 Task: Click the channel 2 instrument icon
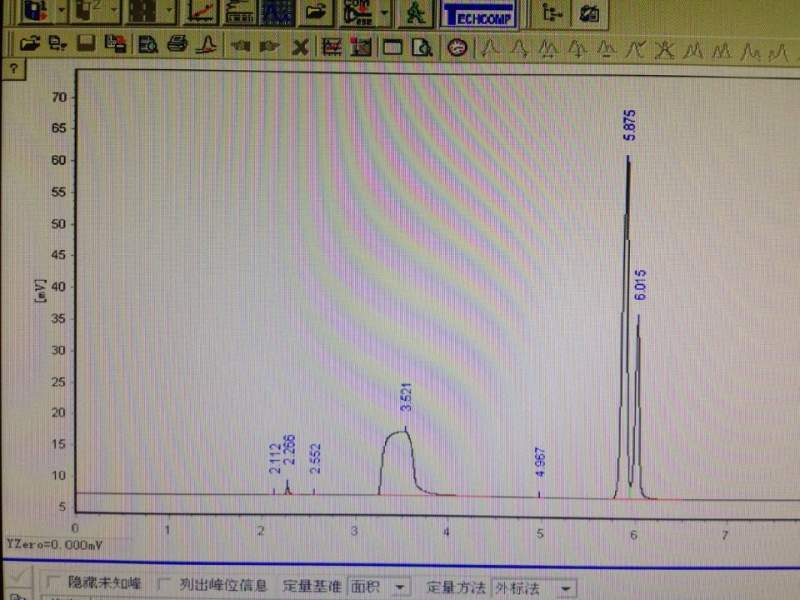click(x=89, y=12)
